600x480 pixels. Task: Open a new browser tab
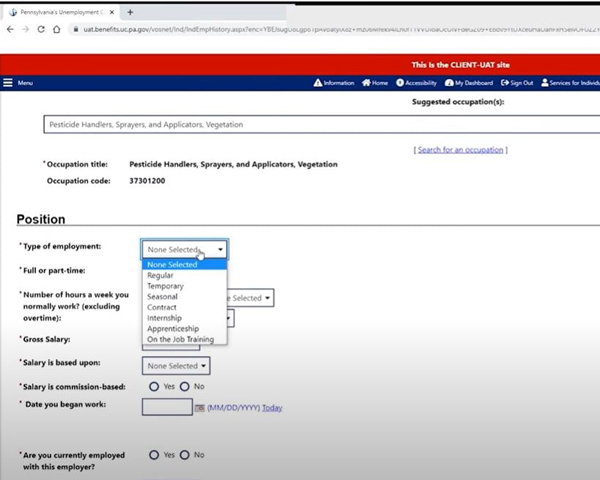pos(130,12)
